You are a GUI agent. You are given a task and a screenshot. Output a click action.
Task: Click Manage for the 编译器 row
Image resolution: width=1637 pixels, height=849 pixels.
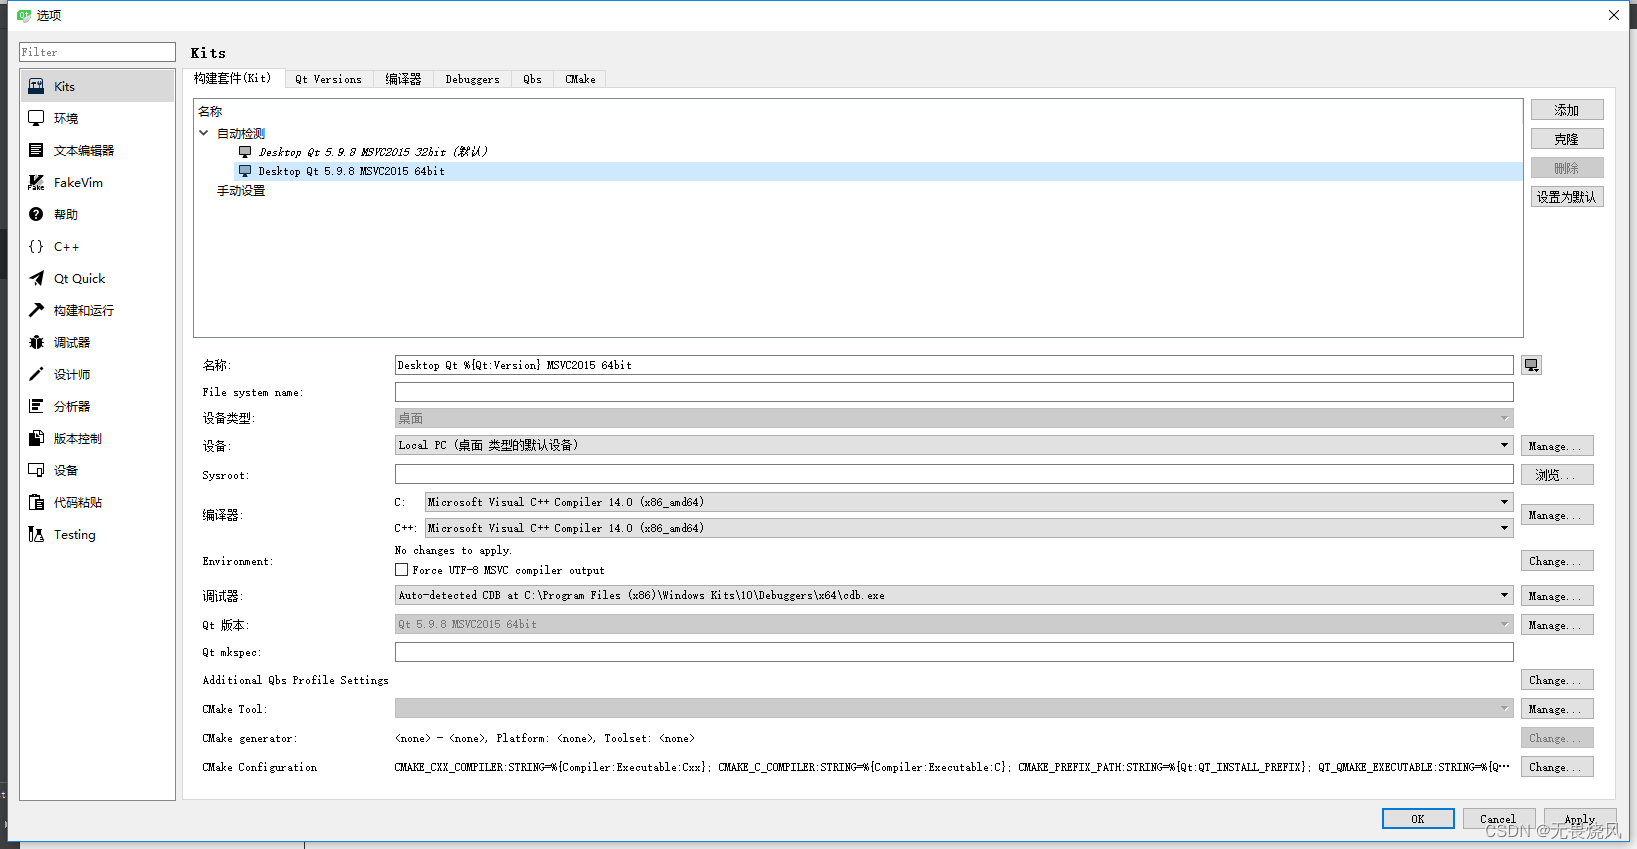click(1557, 515)
